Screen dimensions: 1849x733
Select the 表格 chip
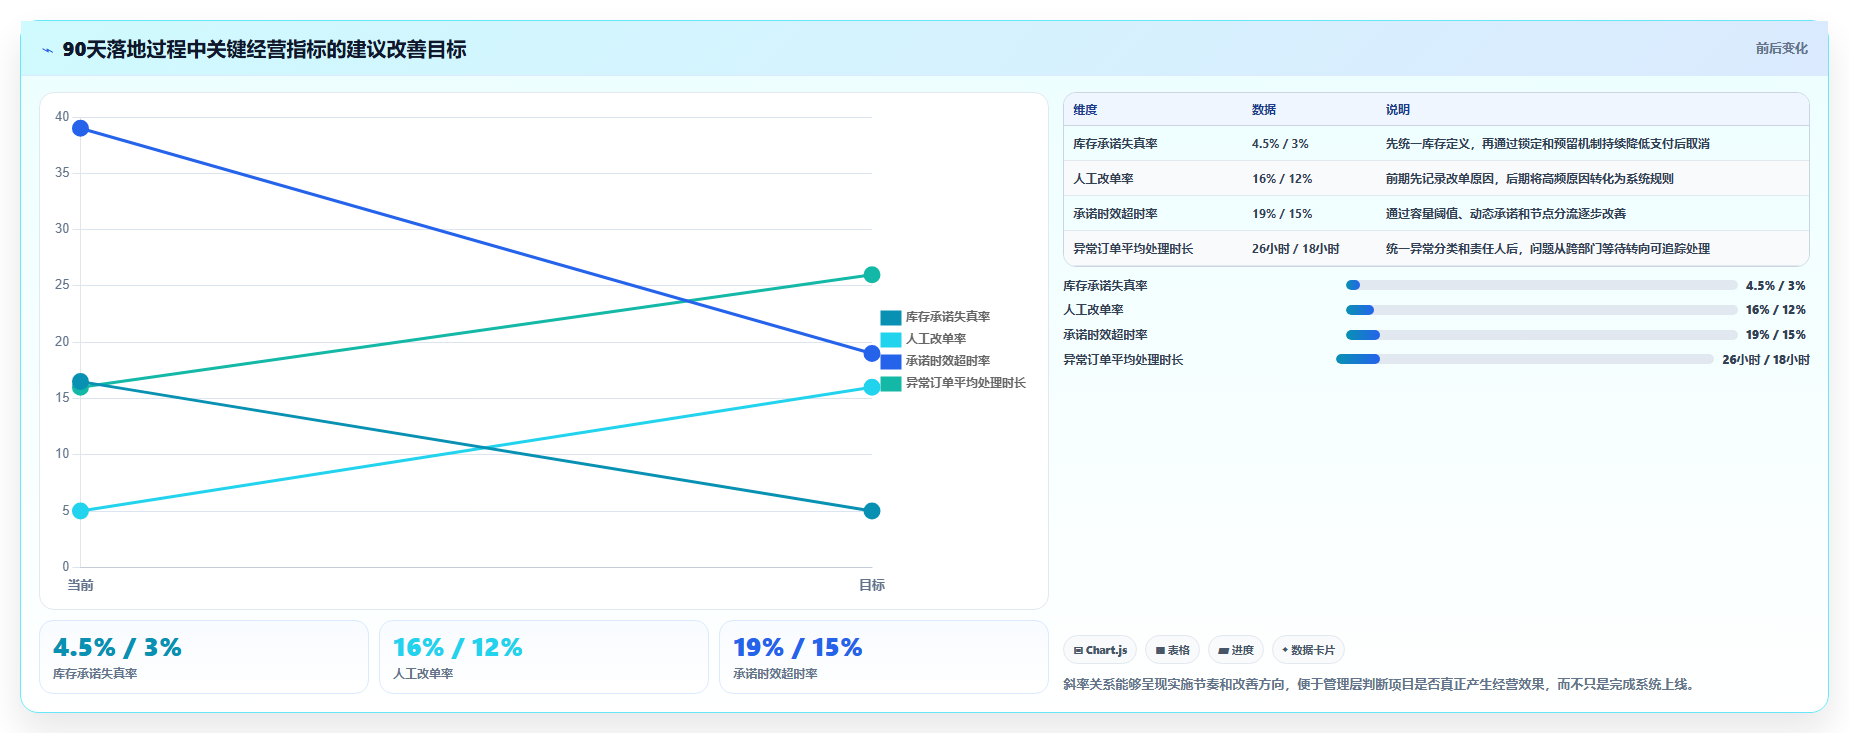[x=1172, y=650]
